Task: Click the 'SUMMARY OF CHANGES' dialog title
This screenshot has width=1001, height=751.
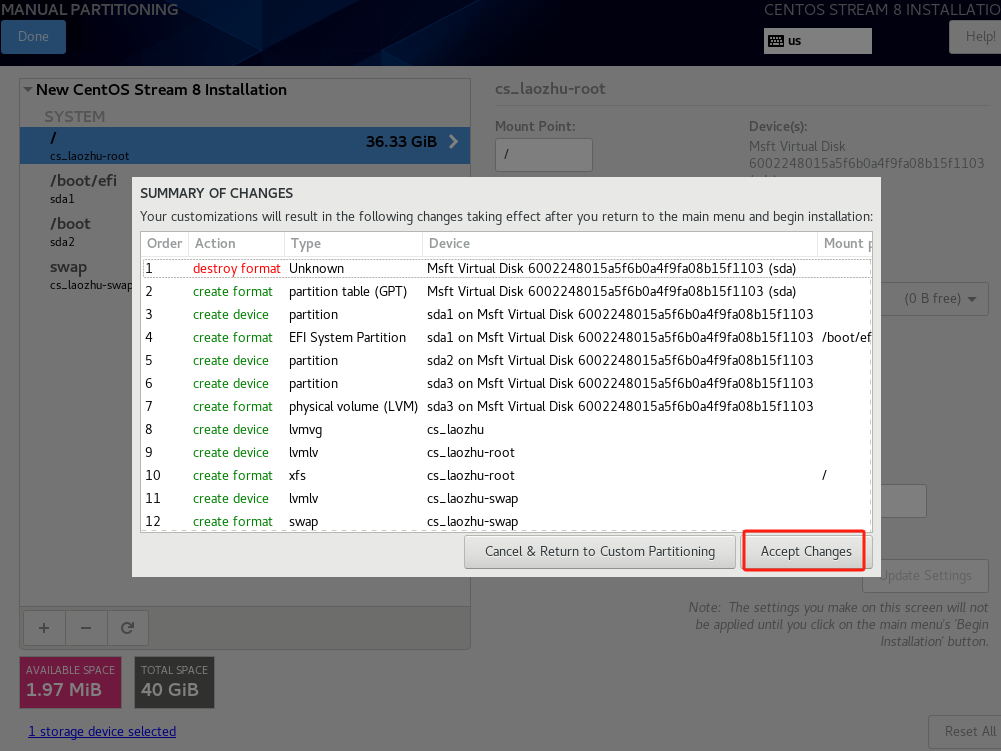Action: [x=216, y=193]
